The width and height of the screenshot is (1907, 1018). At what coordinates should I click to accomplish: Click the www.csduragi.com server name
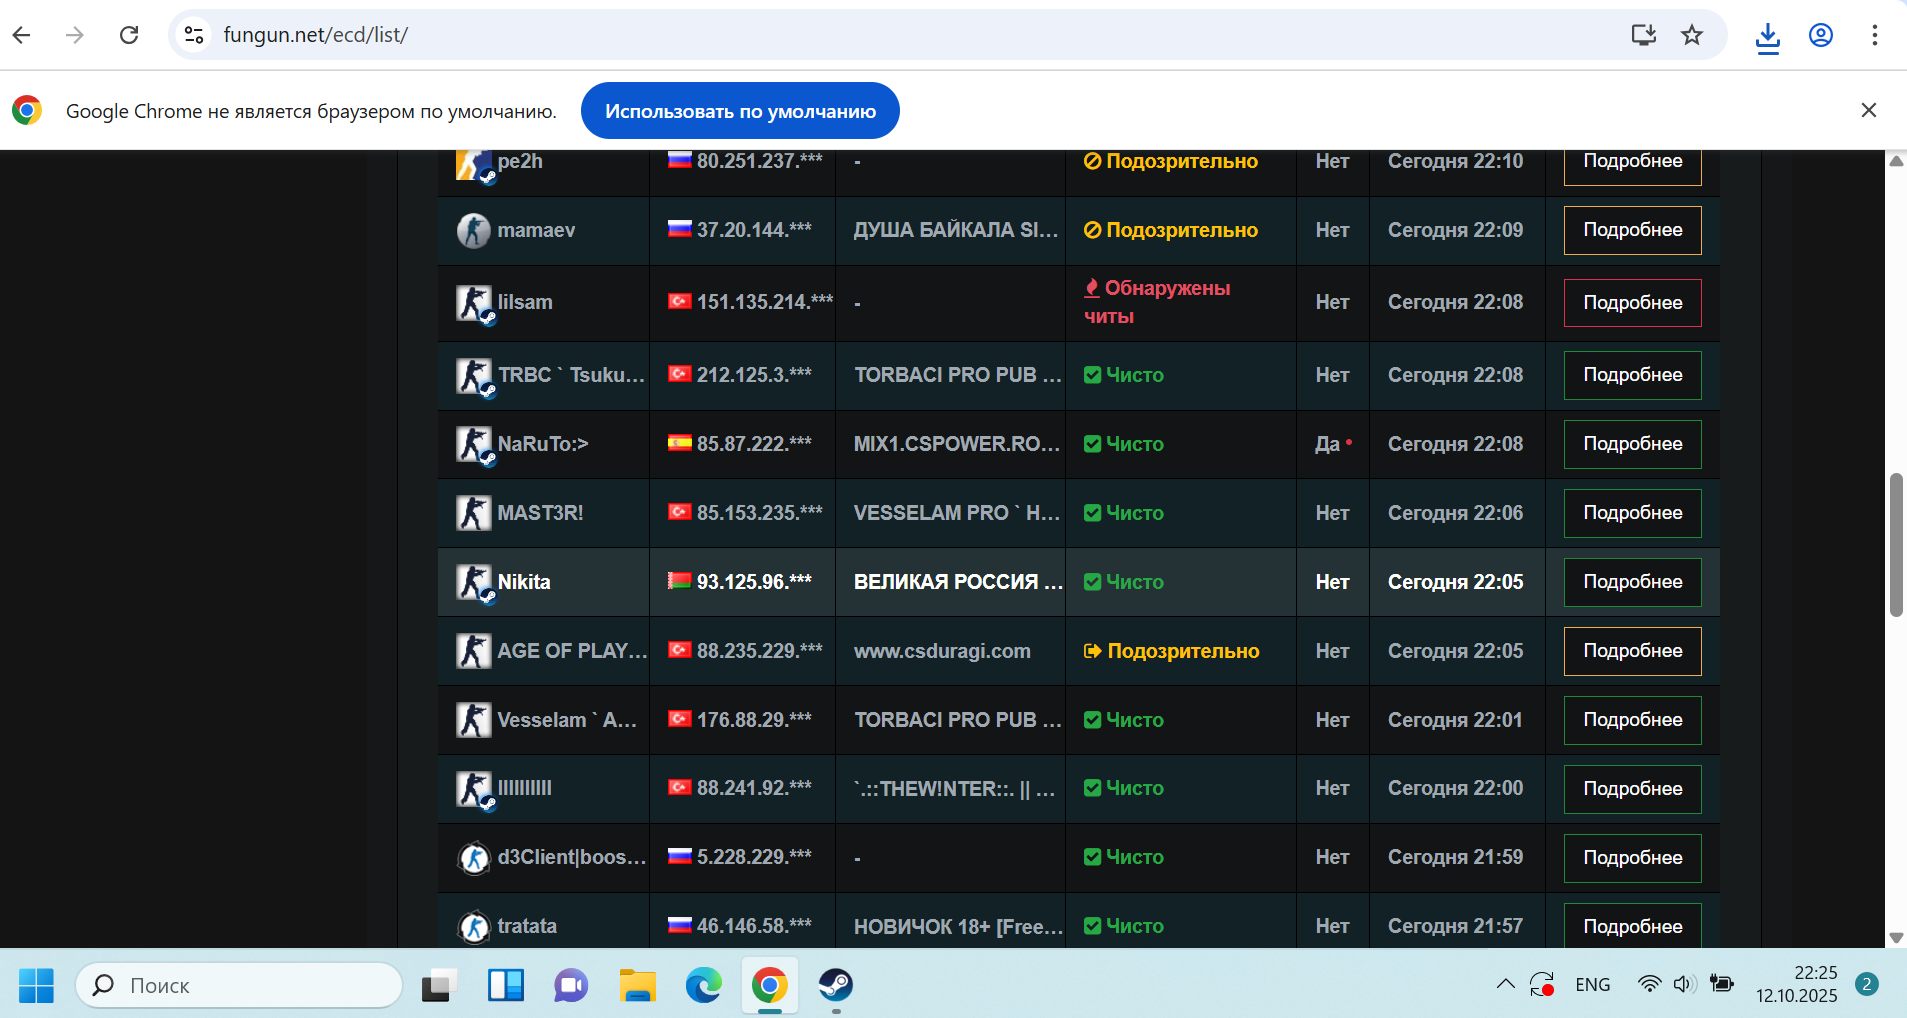point(942,651)
